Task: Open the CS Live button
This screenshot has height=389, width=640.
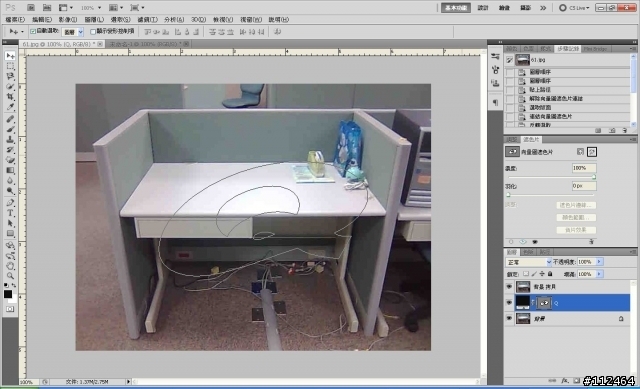Action: click(x=575, y=8)
